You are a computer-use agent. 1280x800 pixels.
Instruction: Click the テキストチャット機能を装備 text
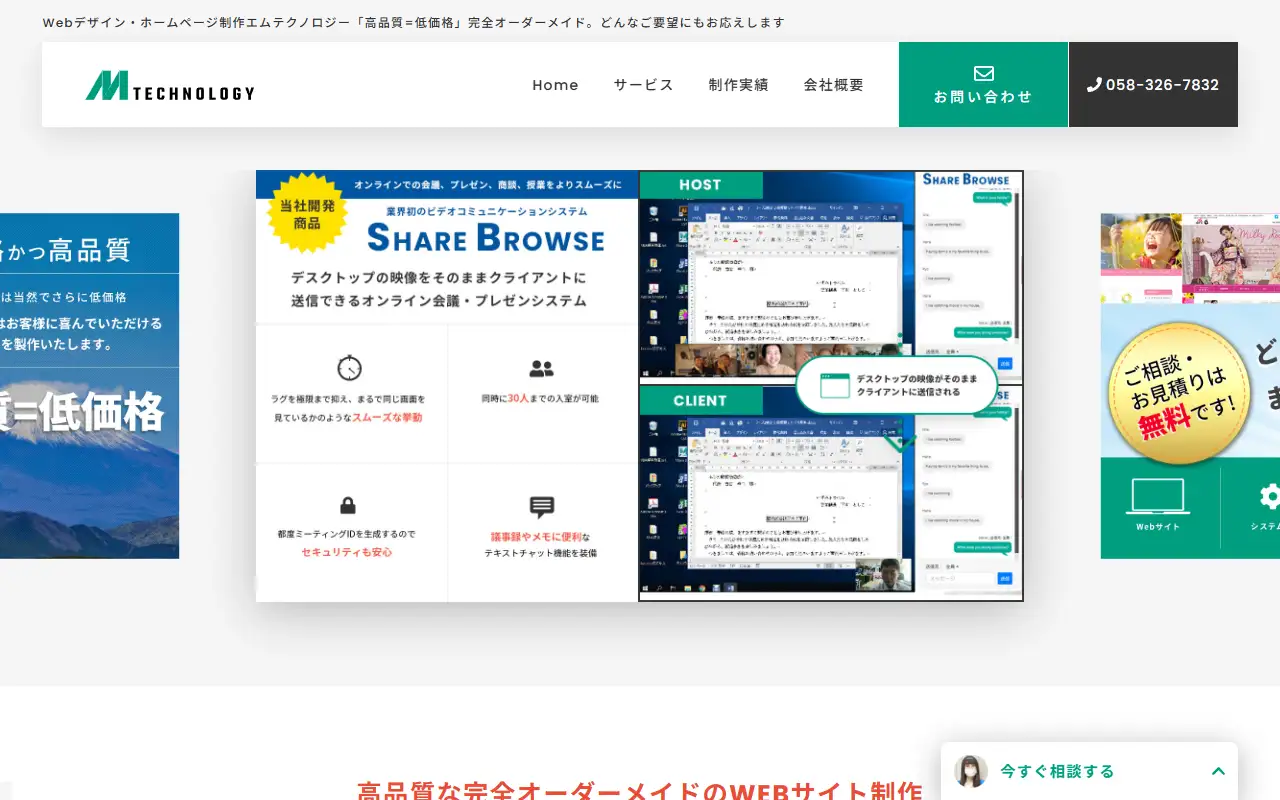541,552
